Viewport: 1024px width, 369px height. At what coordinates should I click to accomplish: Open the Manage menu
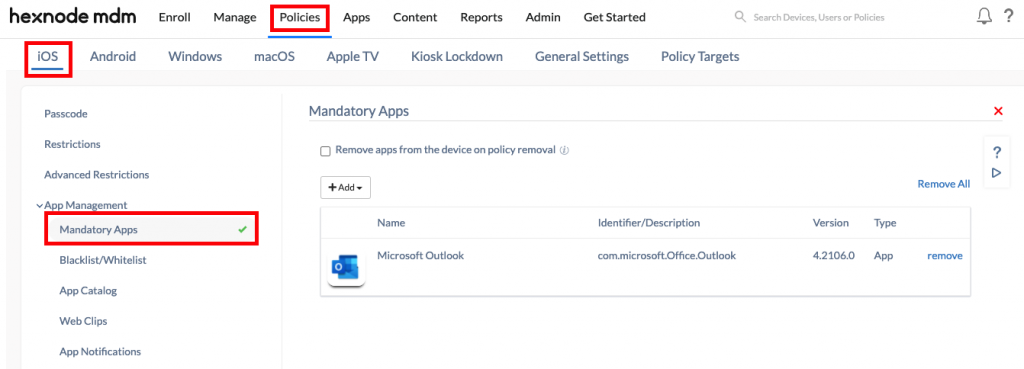click(233, 18)
